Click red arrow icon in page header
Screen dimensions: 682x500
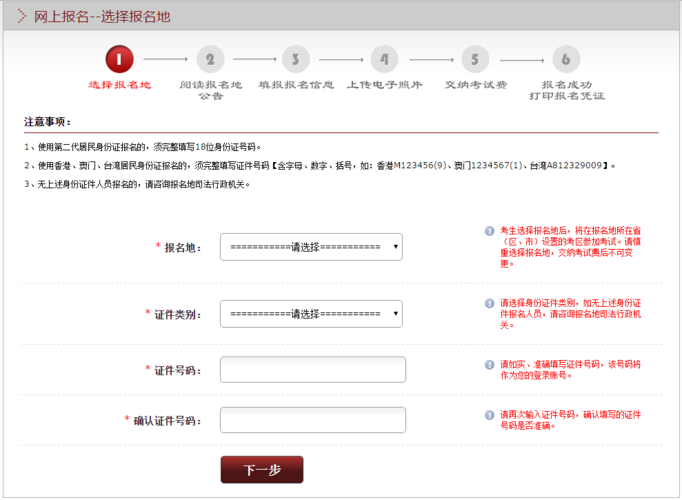pos(21,17)
